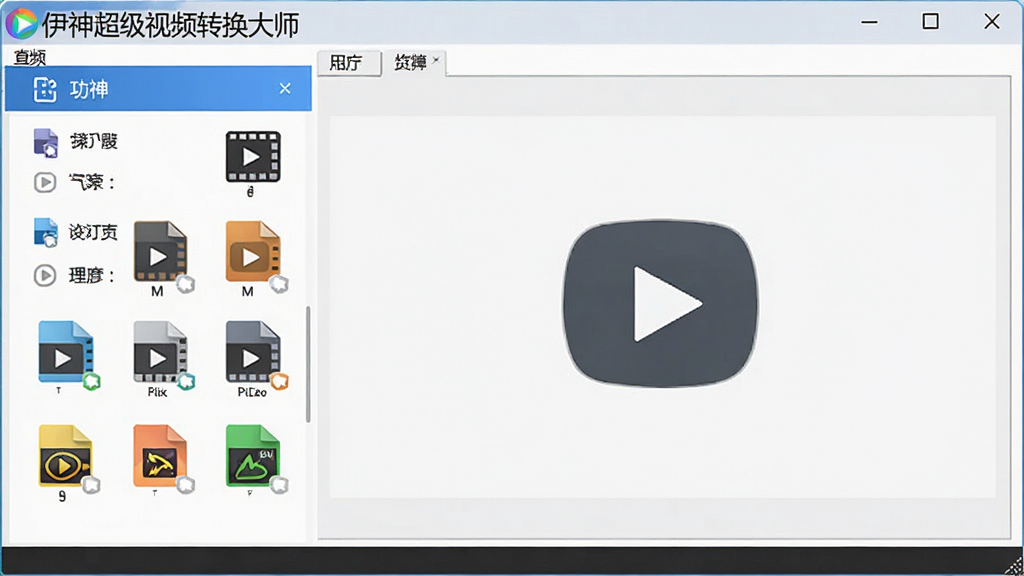Click the purple document icon beside 撩冂殿

46,142
